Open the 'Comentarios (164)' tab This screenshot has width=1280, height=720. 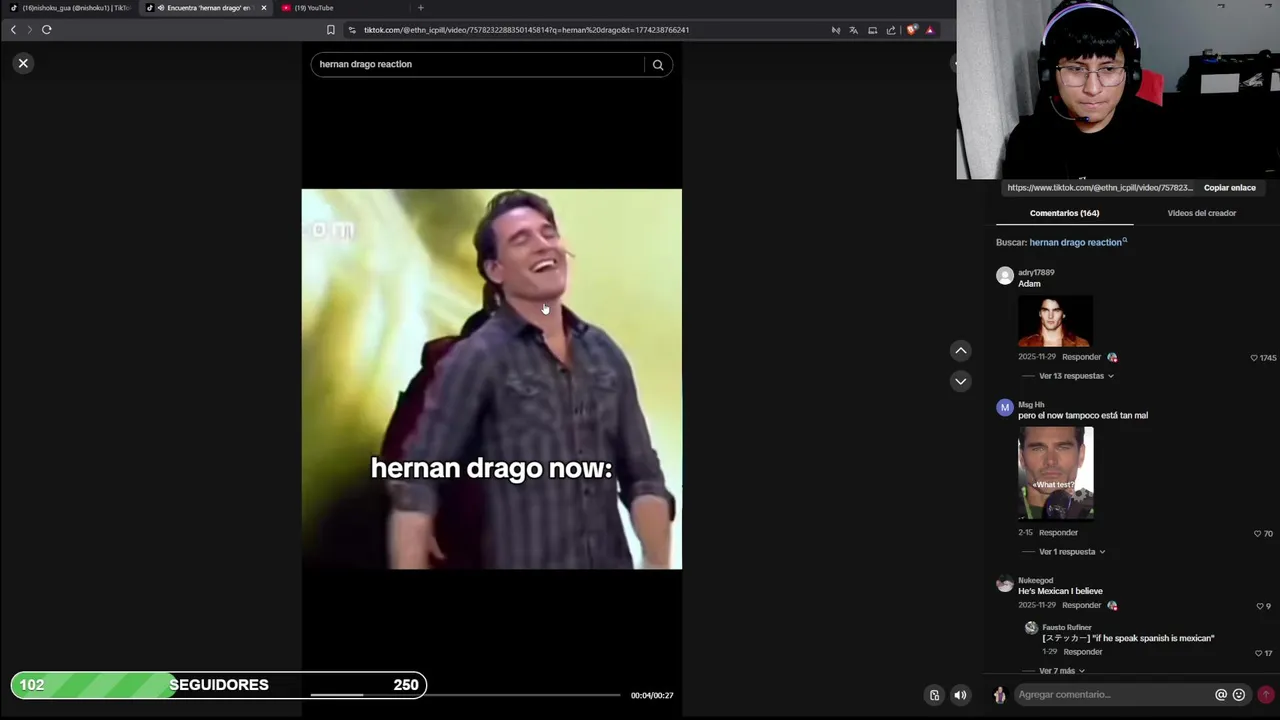(x=1064, y=213)
